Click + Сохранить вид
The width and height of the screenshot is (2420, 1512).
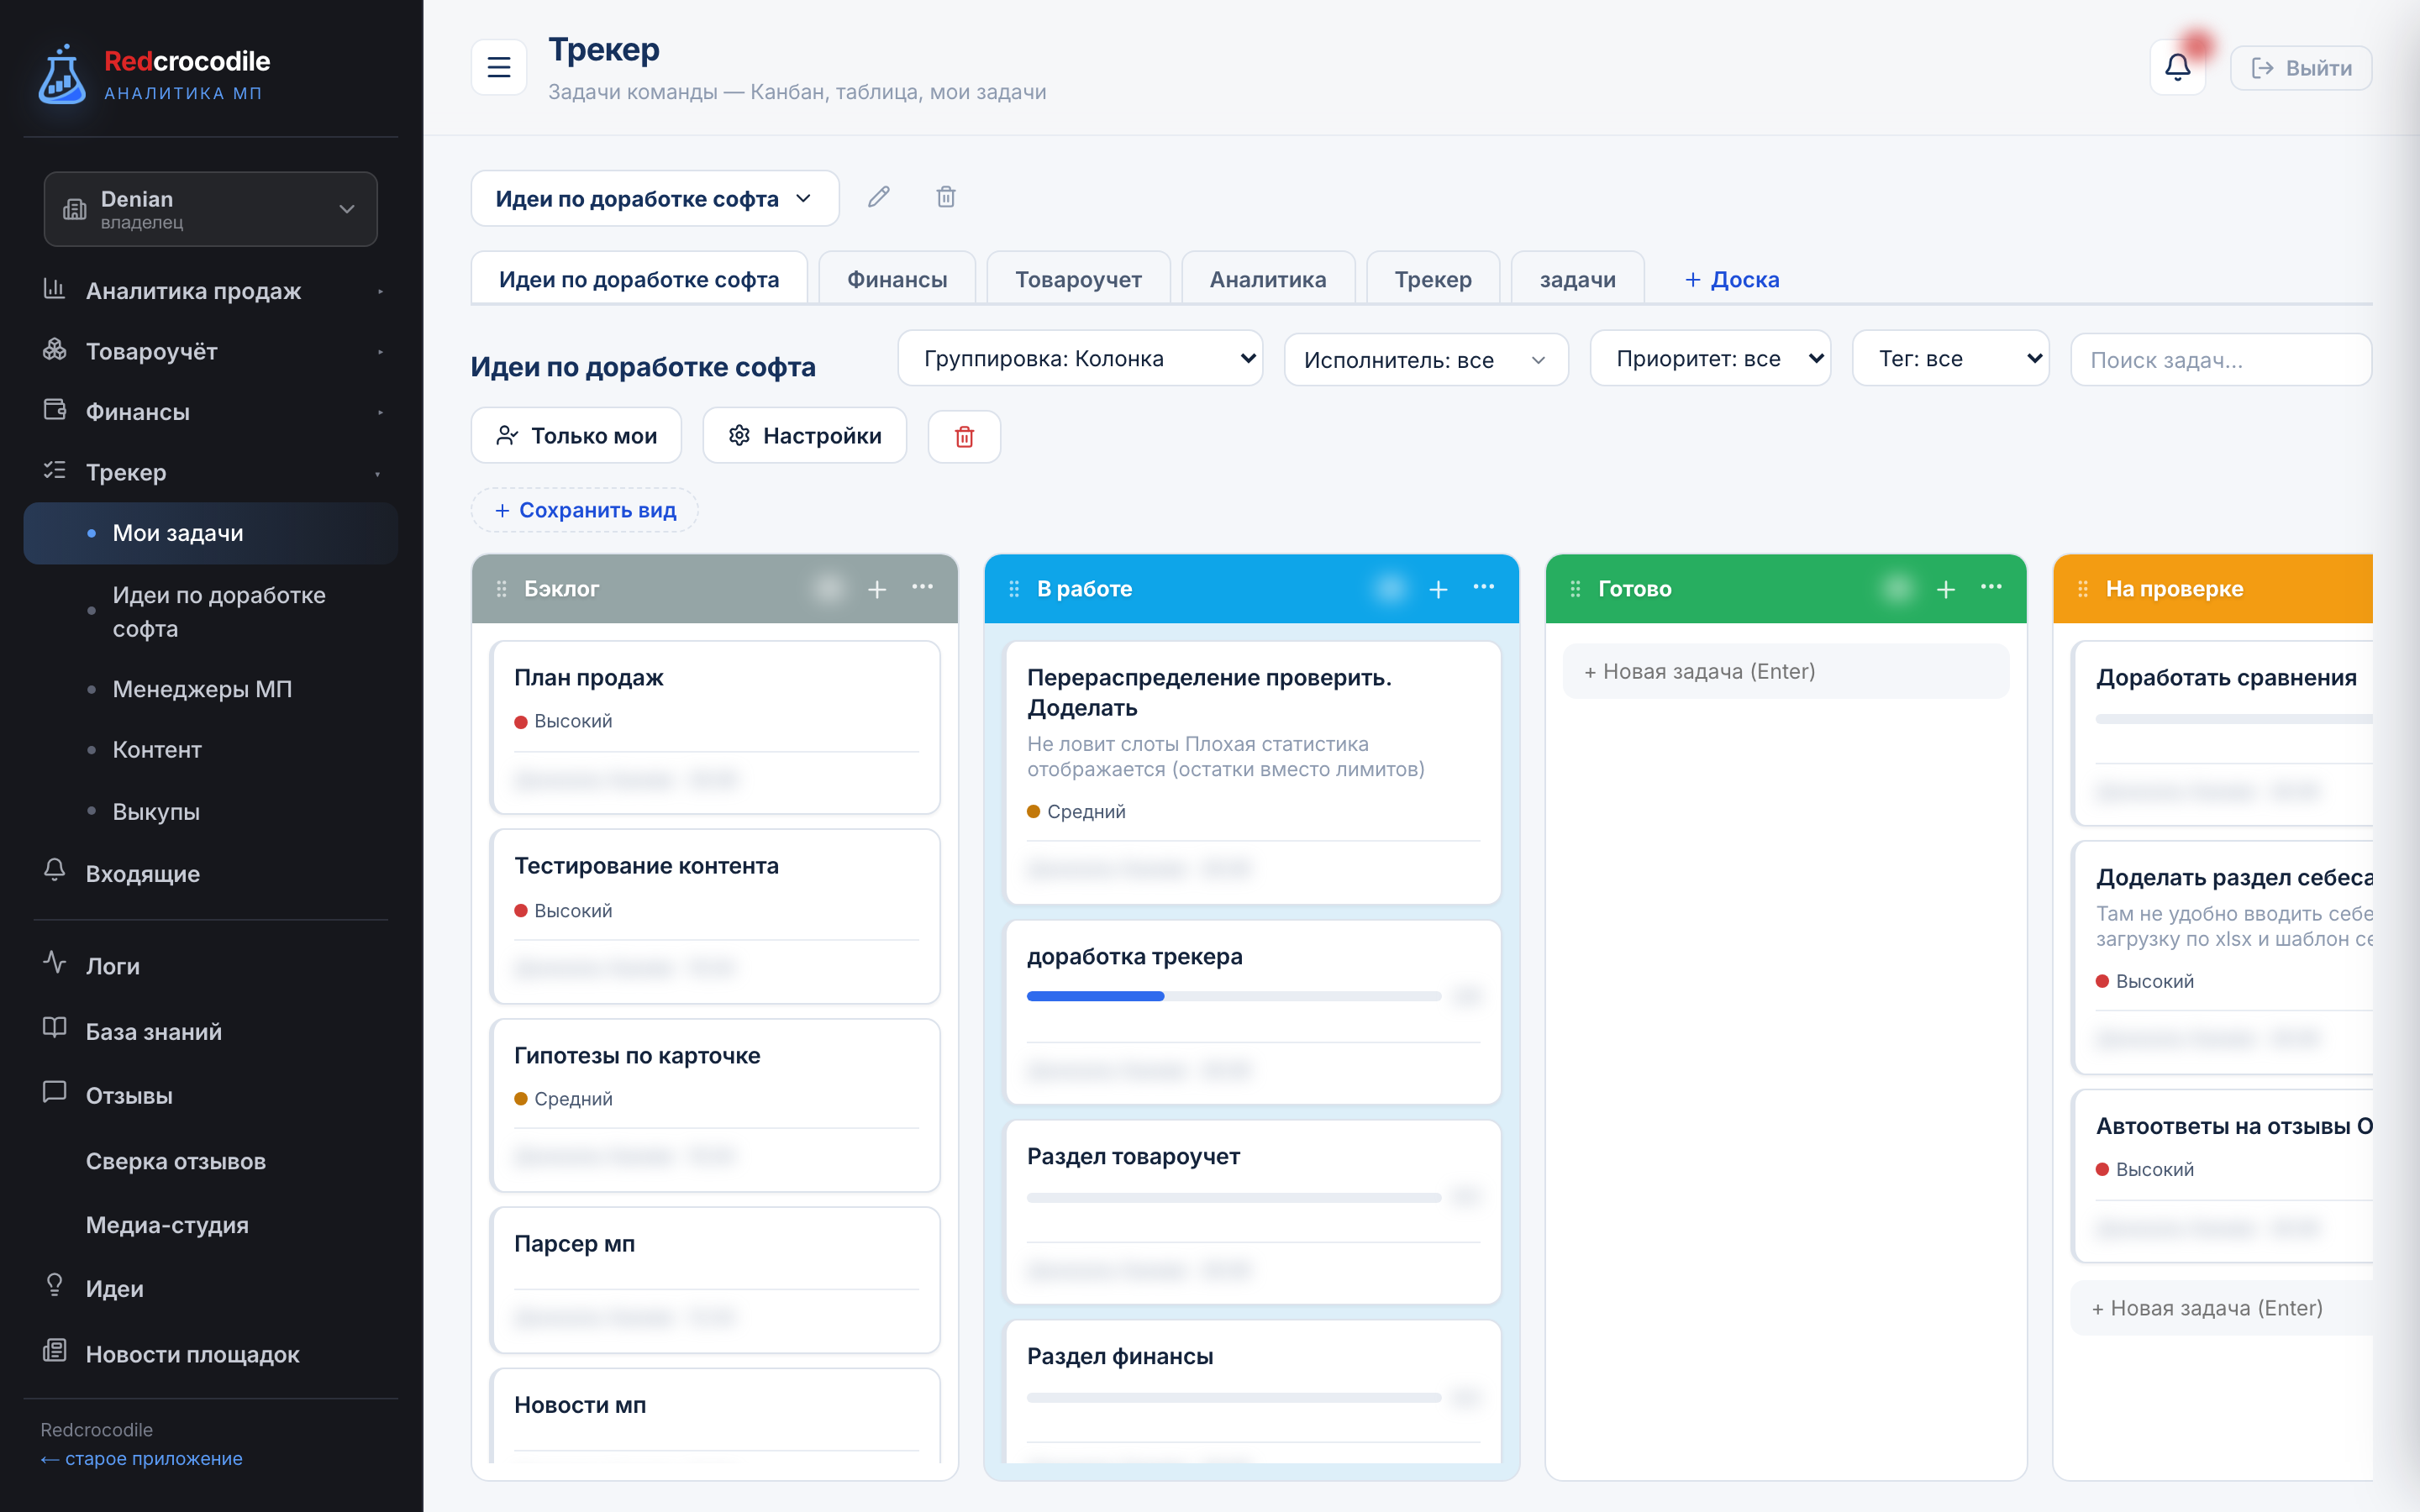coord(585,510)
